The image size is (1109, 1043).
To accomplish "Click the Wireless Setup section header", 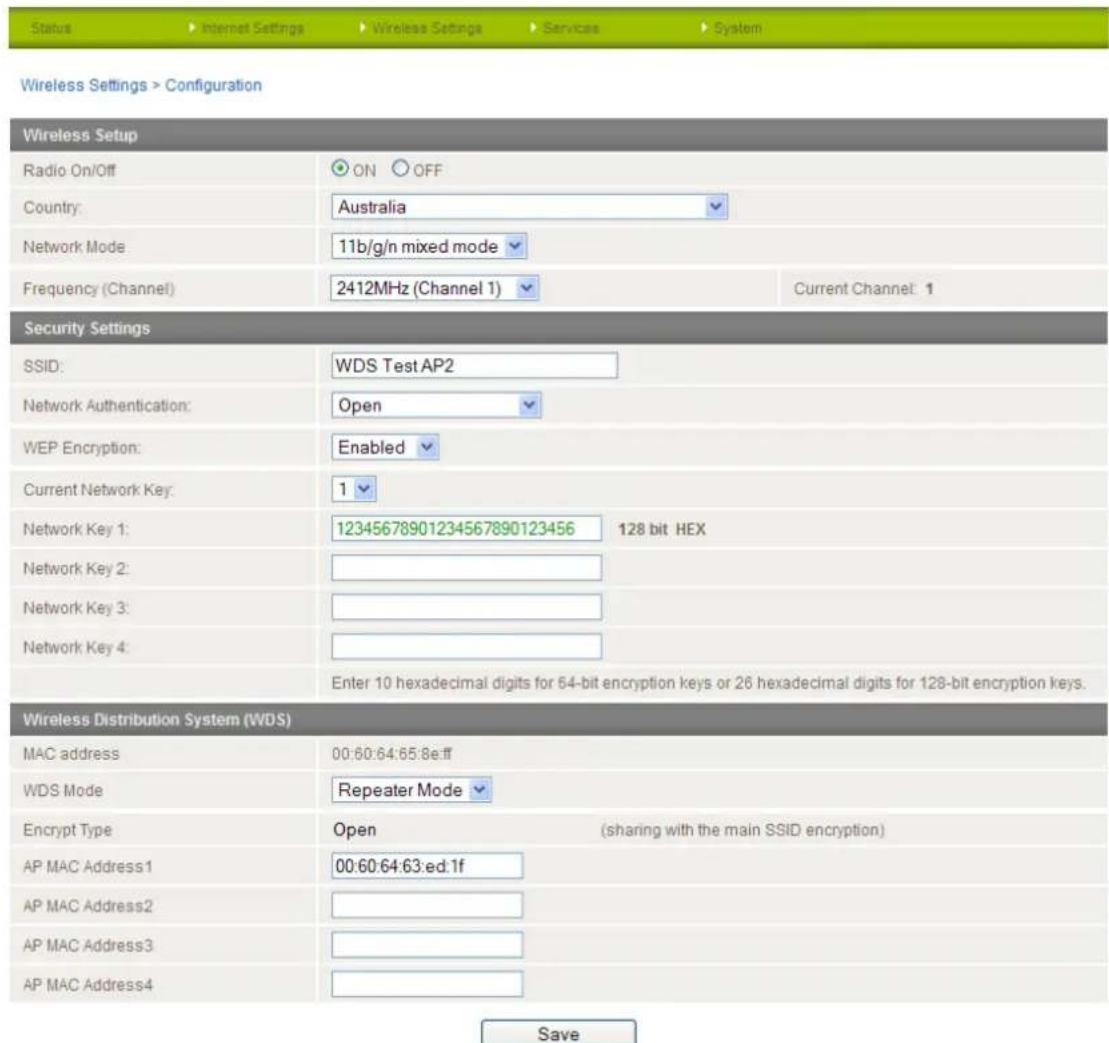I will tap(559, 135).
